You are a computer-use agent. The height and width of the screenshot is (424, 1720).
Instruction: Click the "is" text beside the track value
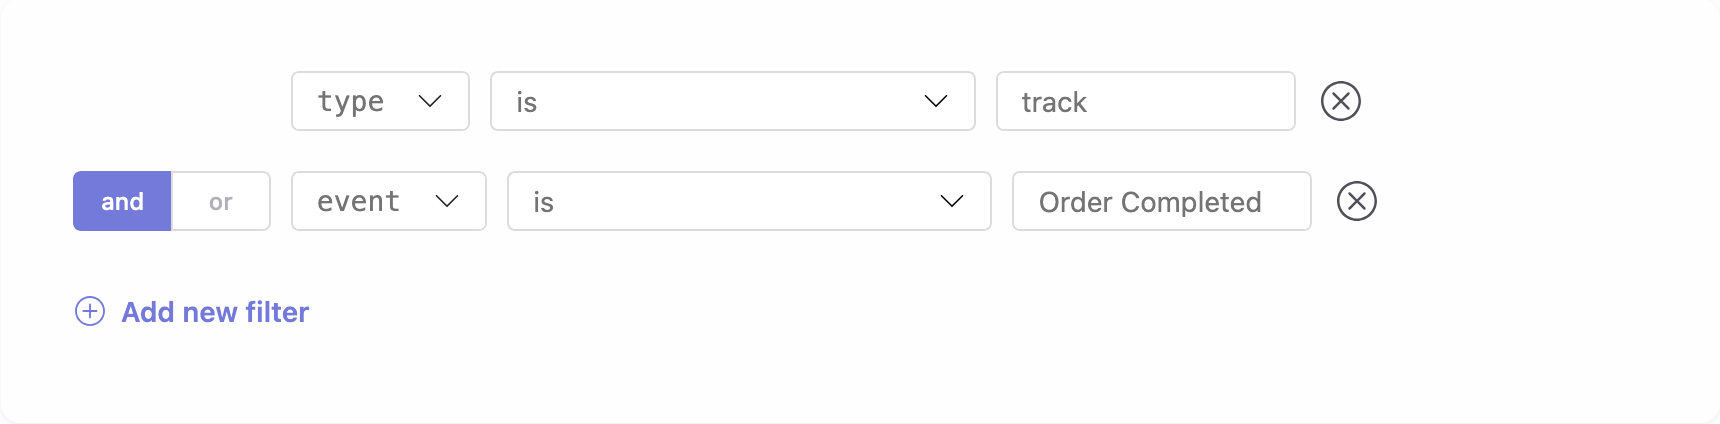(527, 102)
